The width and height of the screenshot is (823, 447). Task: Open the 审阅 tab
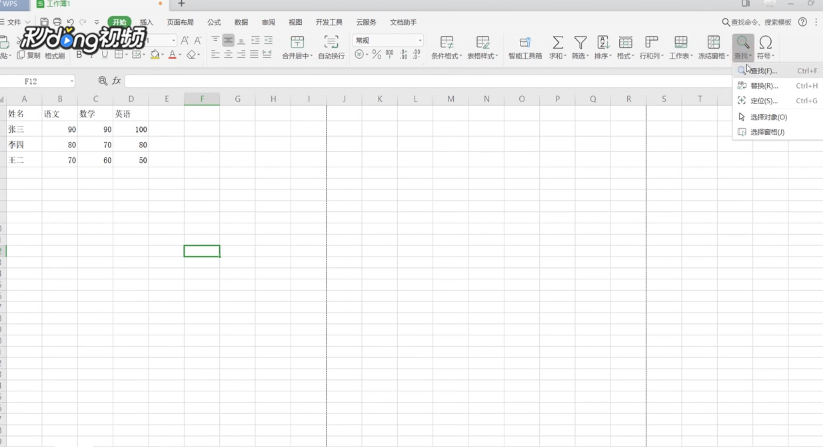coord(268,22)
